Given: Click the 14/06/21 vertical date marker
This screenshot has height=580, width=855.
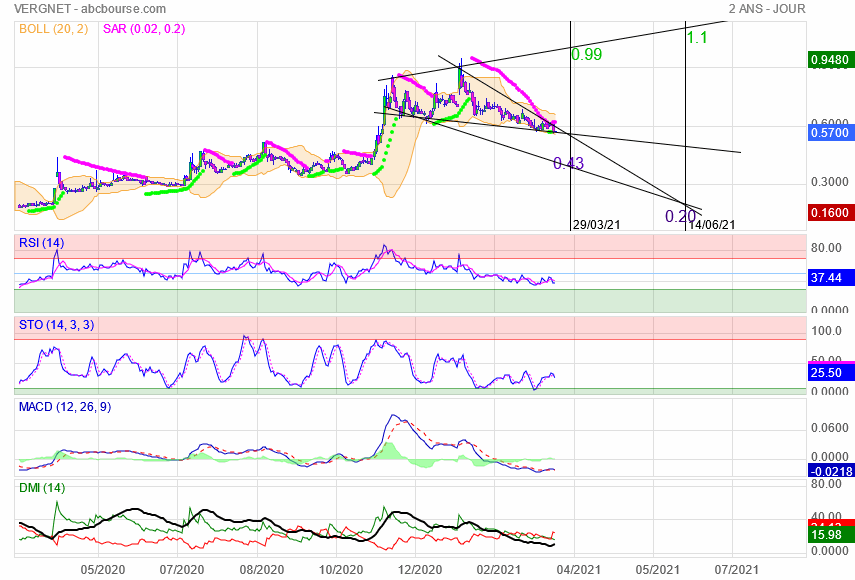Looking at the screenshot, I should (x=711, y=225).
